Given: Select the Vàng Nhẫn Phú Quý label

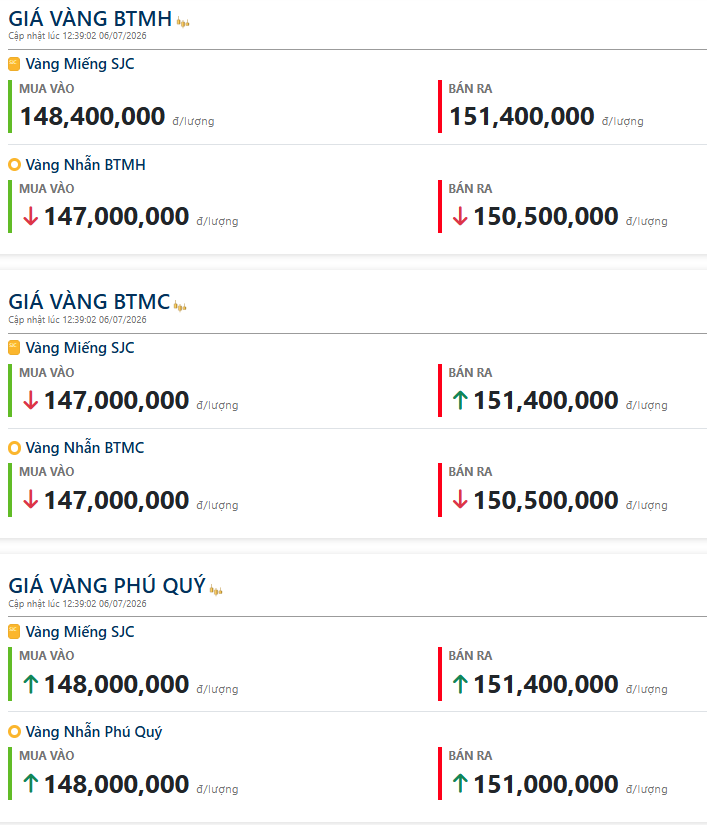Looking at the screenshot, I should 94,732.
